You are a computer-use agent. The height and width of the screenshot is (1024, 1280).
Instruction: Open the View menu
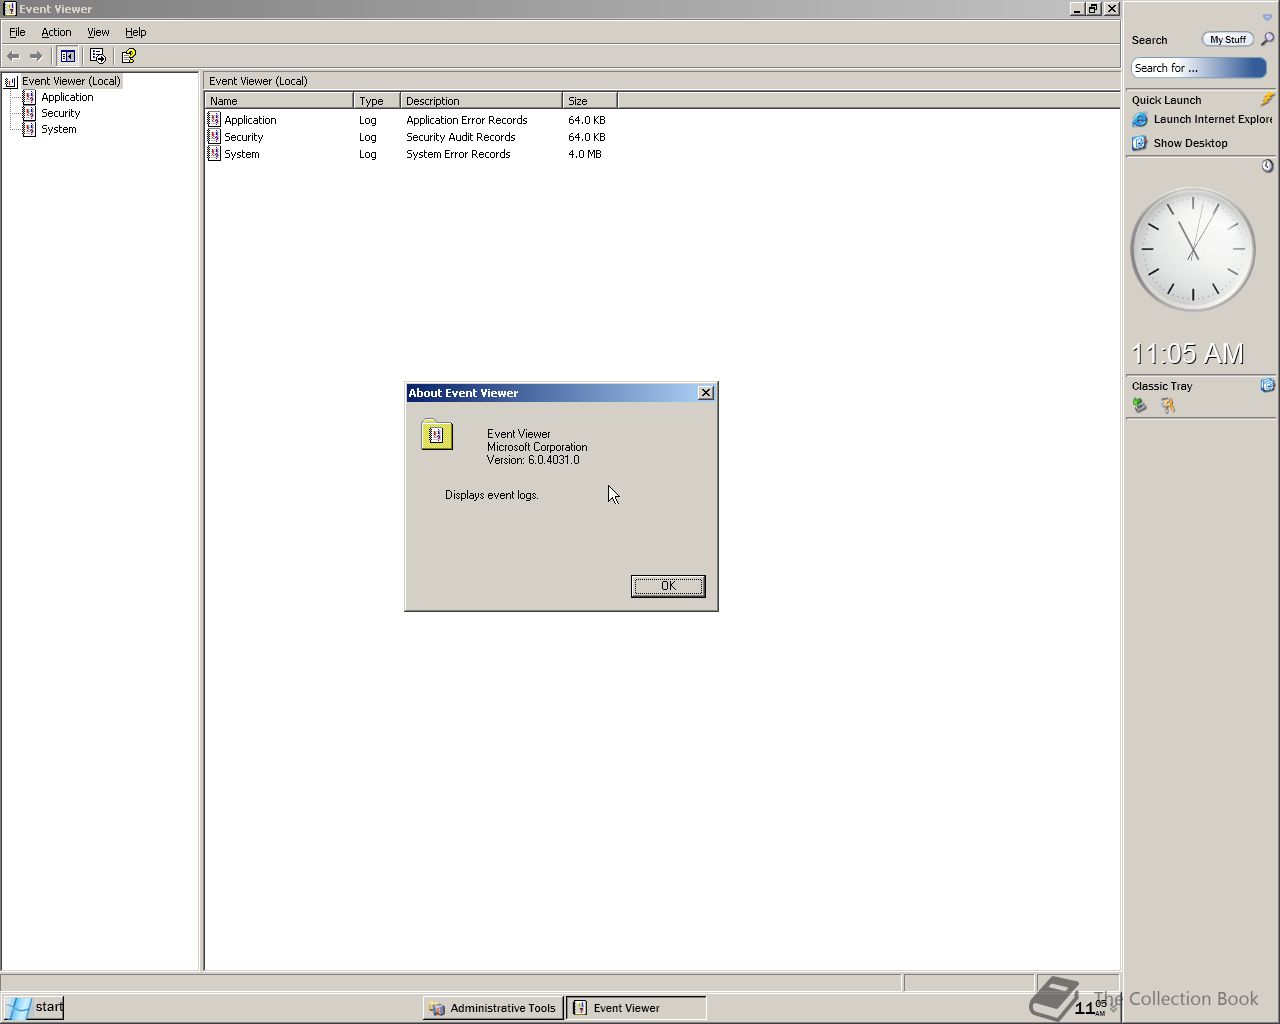click(x=98, y=32)
